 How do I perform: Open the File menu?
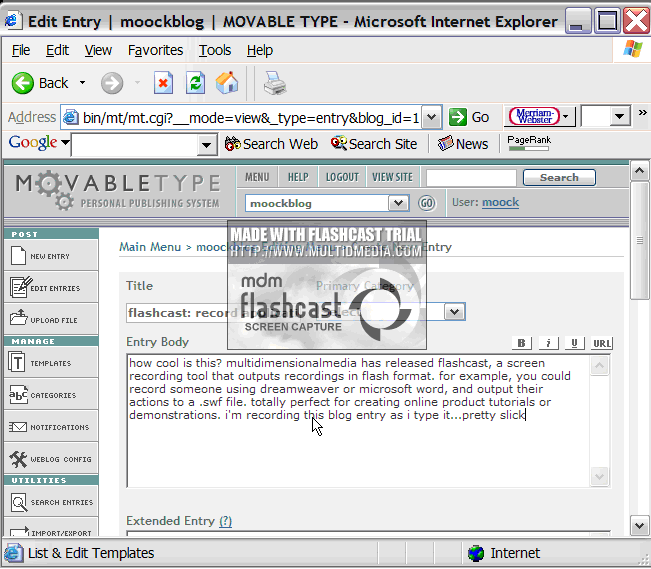pyautogui.click(x=21, y=50)
